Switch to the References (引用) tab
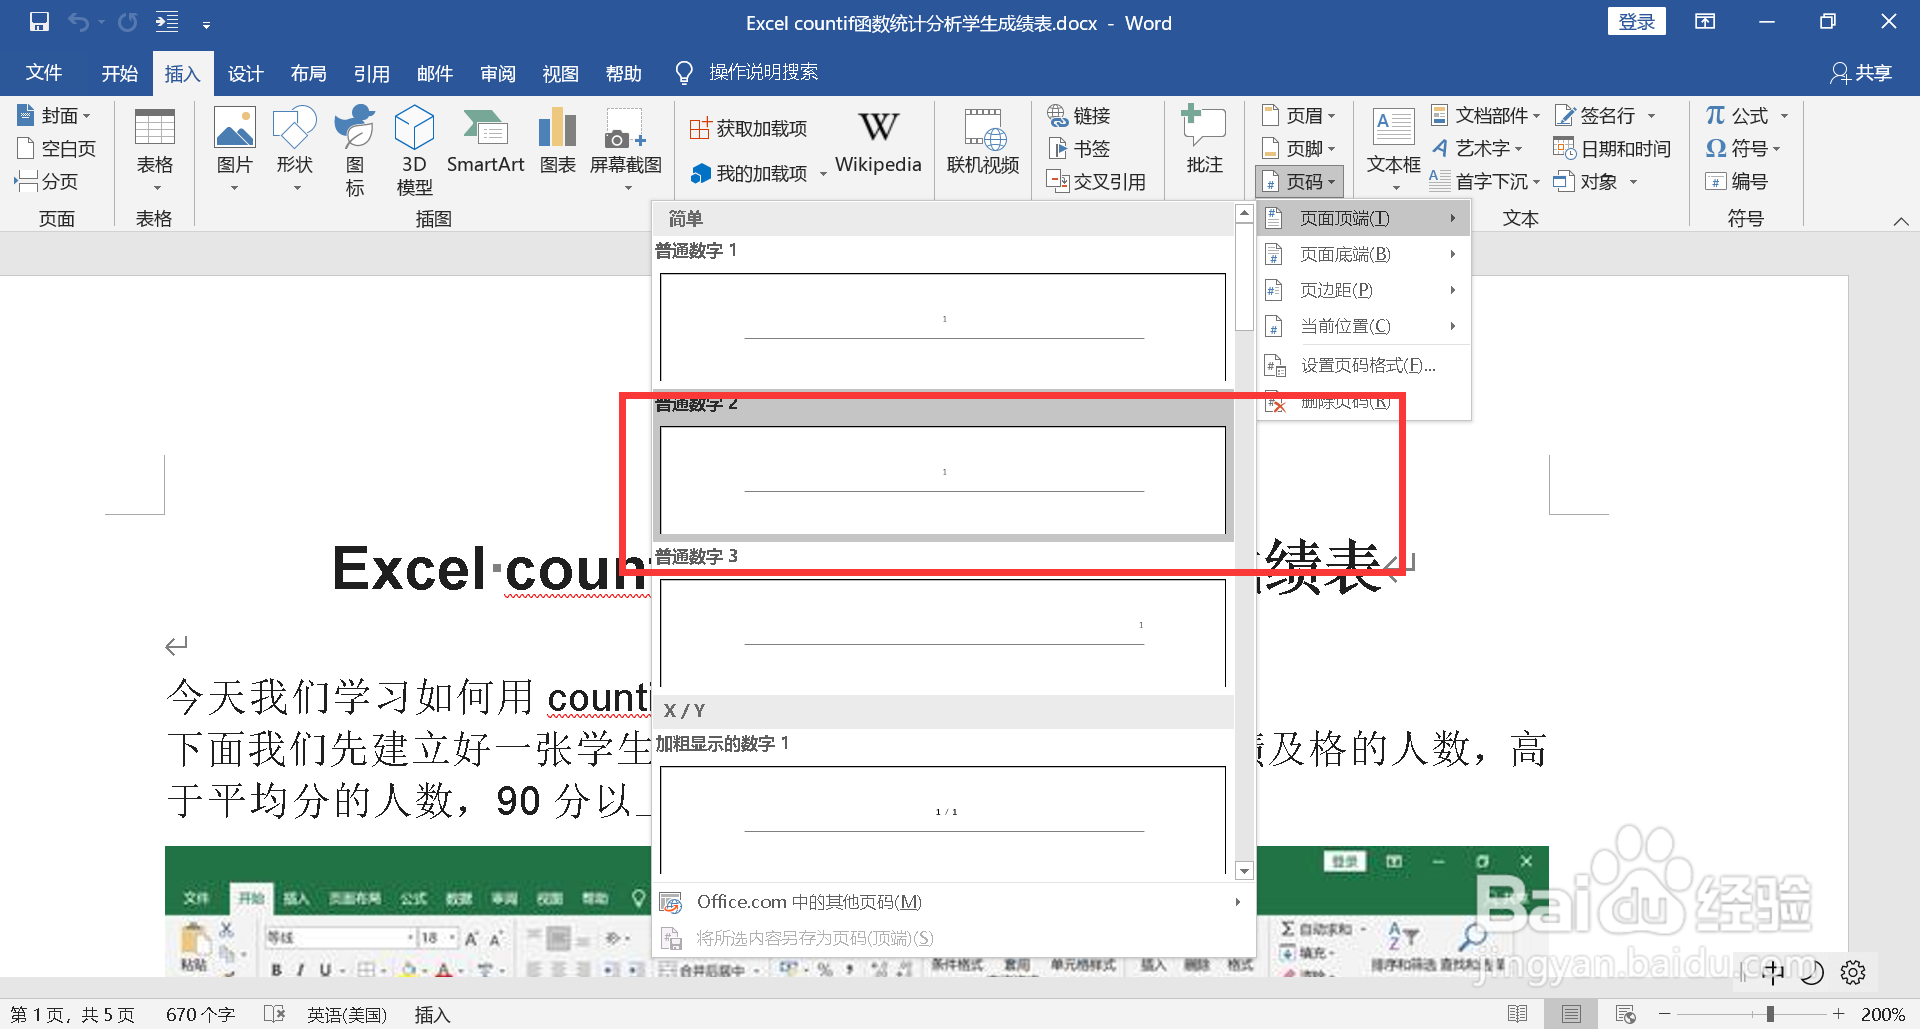Image resolution: width=1920 pixels, height=1029 pixels. [372, 73]
